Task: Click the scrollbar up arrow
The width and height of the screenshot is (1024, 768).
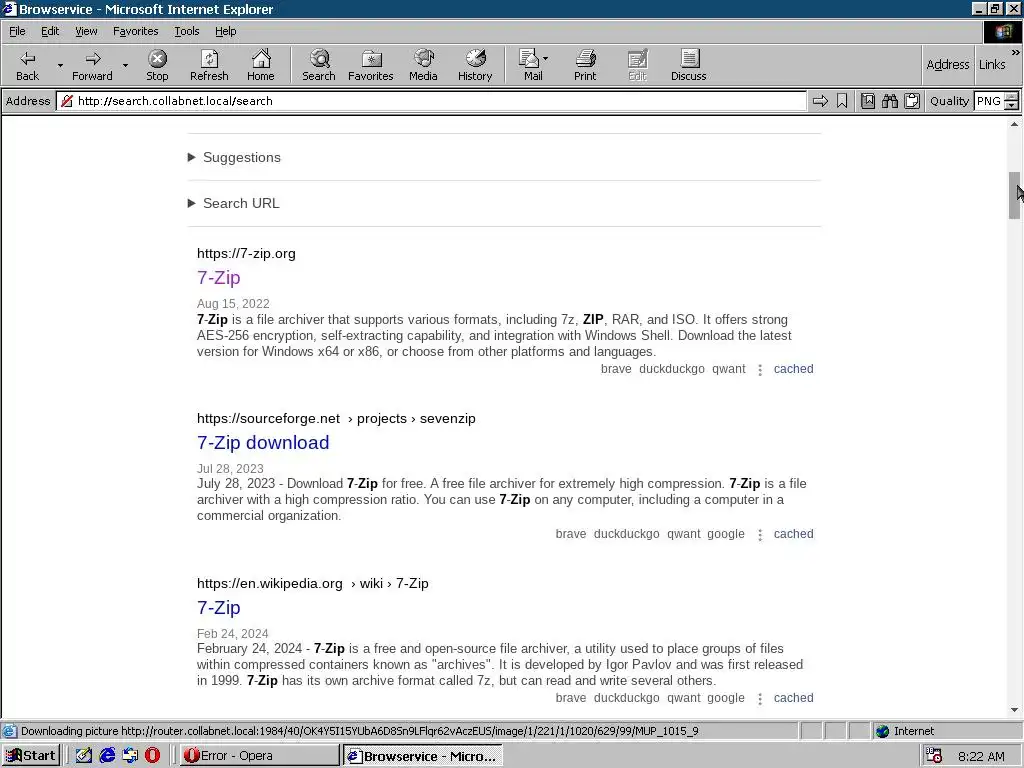Action: 1014,123
